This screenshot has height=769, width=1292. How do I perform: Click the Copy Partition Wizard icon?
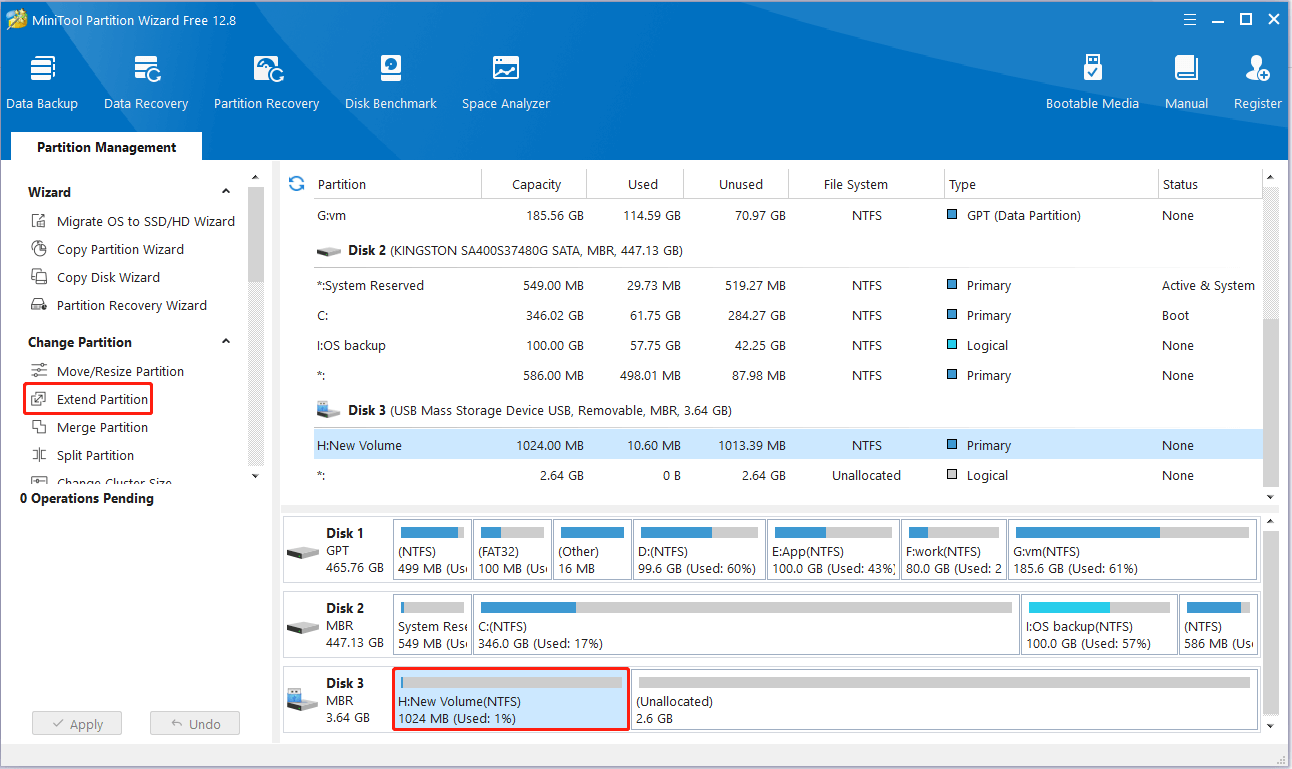click(x=39, y=249)
